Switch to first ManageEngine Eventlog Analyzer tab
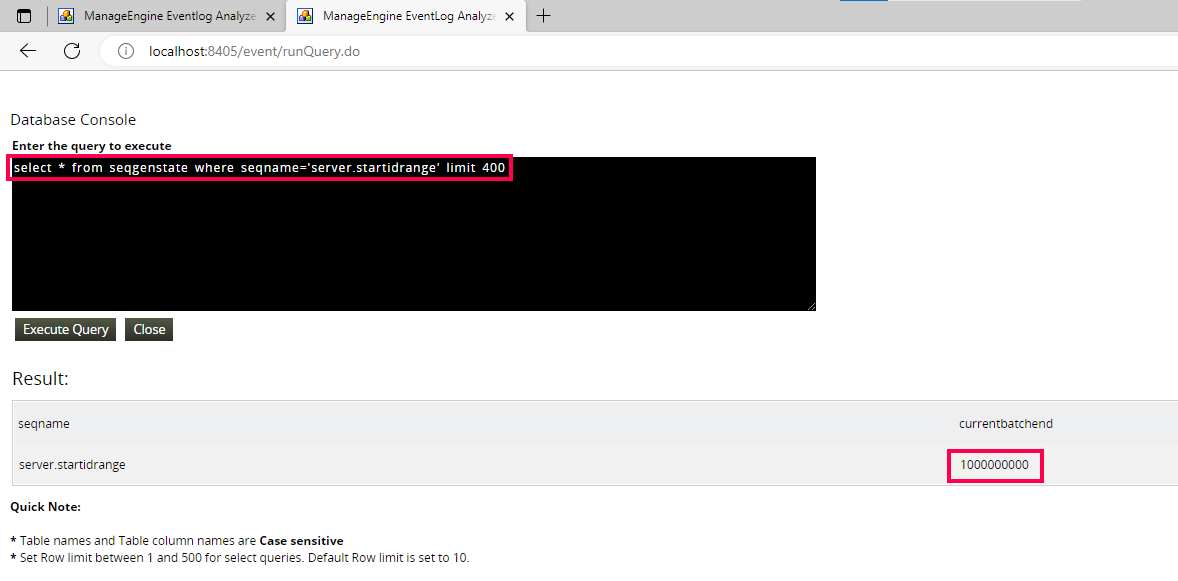Viewport: 1178px width, 581px height. point(168,16)
